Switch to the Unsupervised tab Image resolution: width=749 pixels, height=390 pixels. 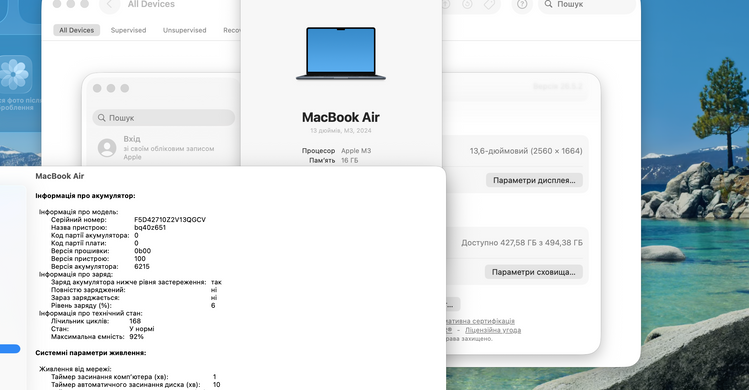(184, 30)
